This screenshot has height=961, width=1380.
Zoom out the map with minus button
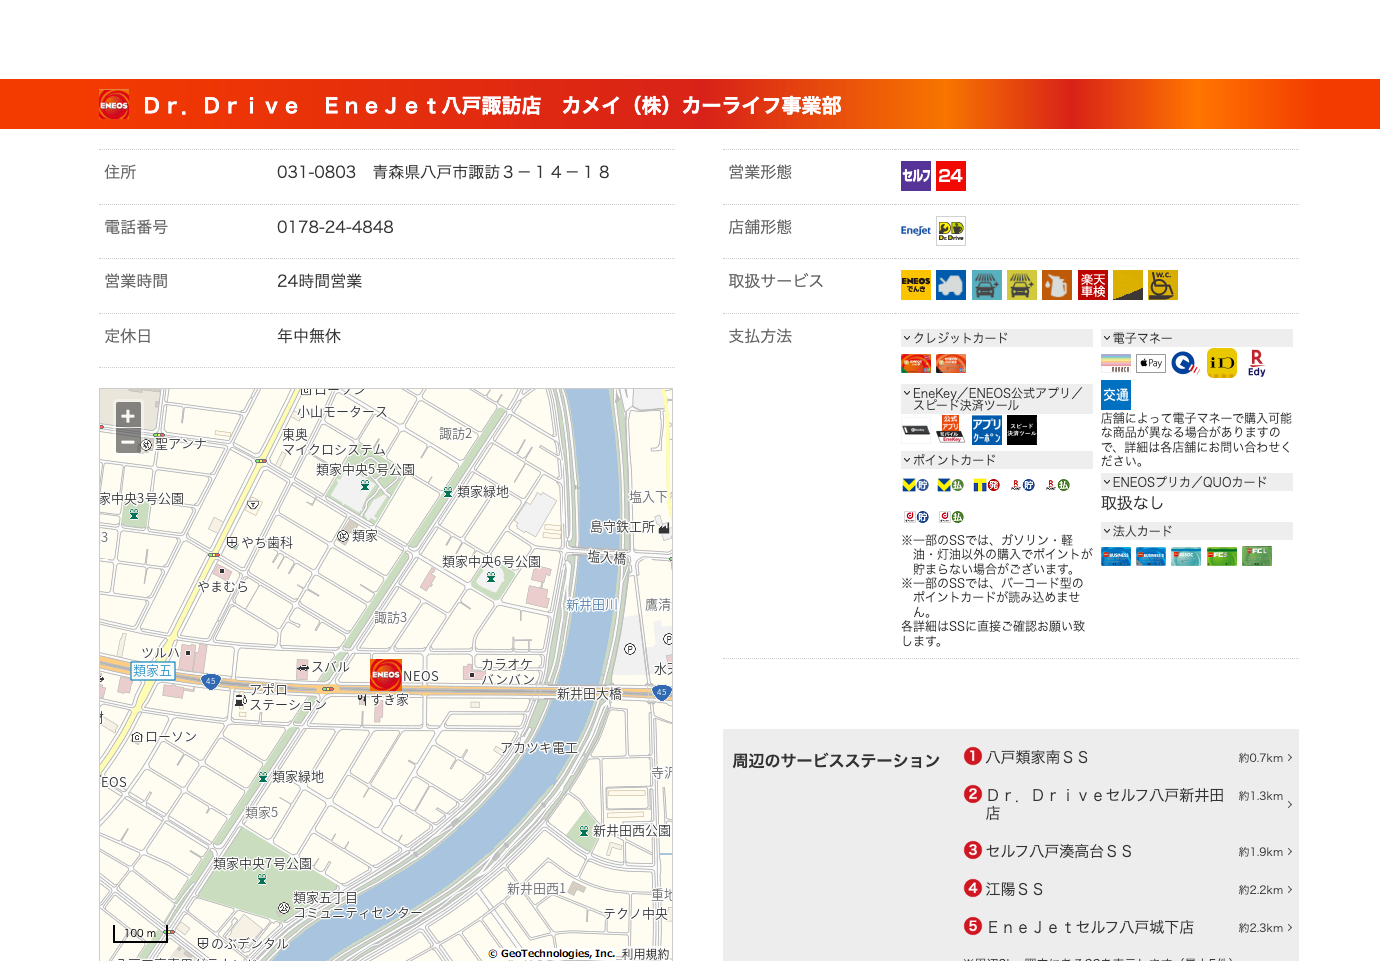pyautogui.click(x=127, y=441)
